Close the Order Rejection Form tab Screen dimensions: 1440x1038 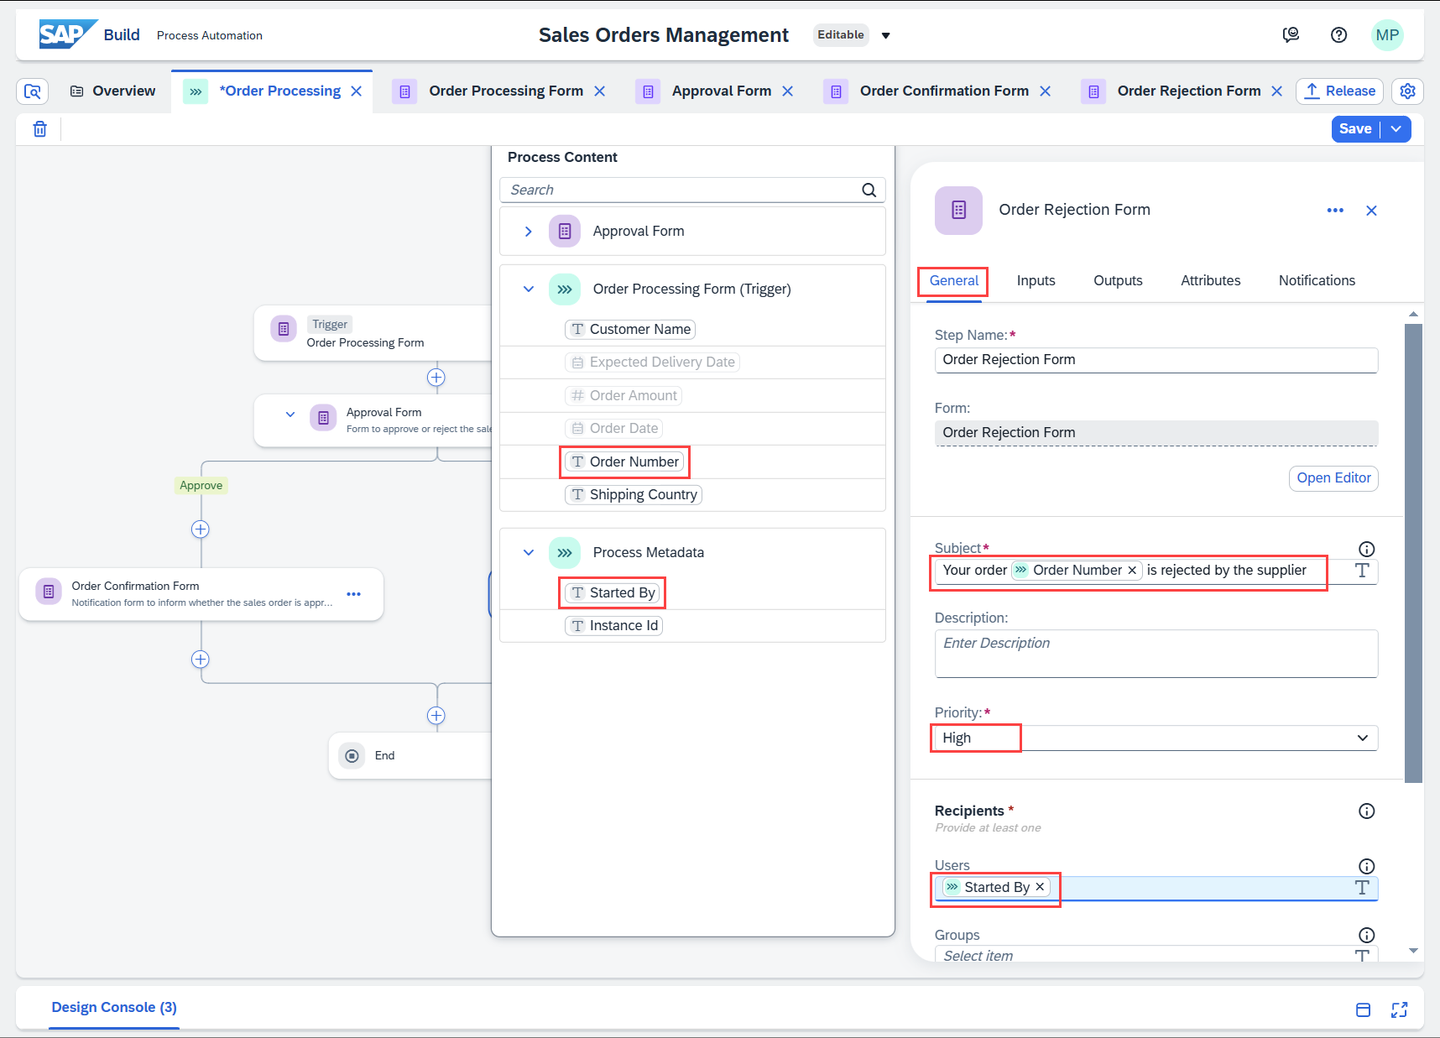click(x=1277, y=91)
